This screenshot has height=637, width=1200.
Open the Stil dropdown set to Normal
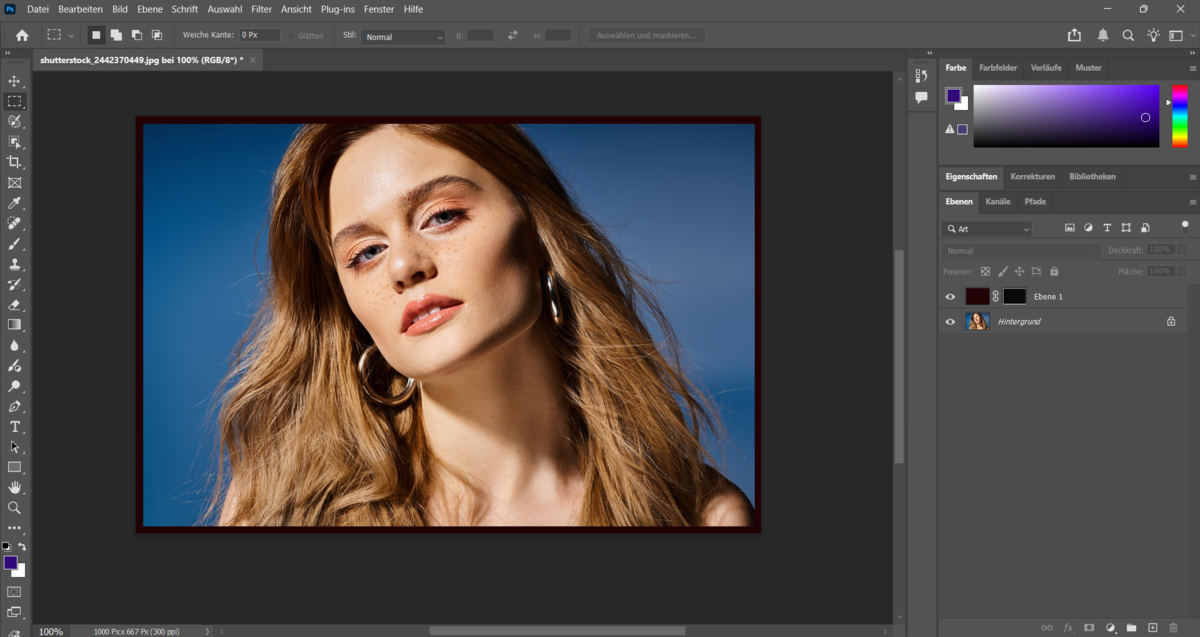pyautogui.click(x=403, y=36)
